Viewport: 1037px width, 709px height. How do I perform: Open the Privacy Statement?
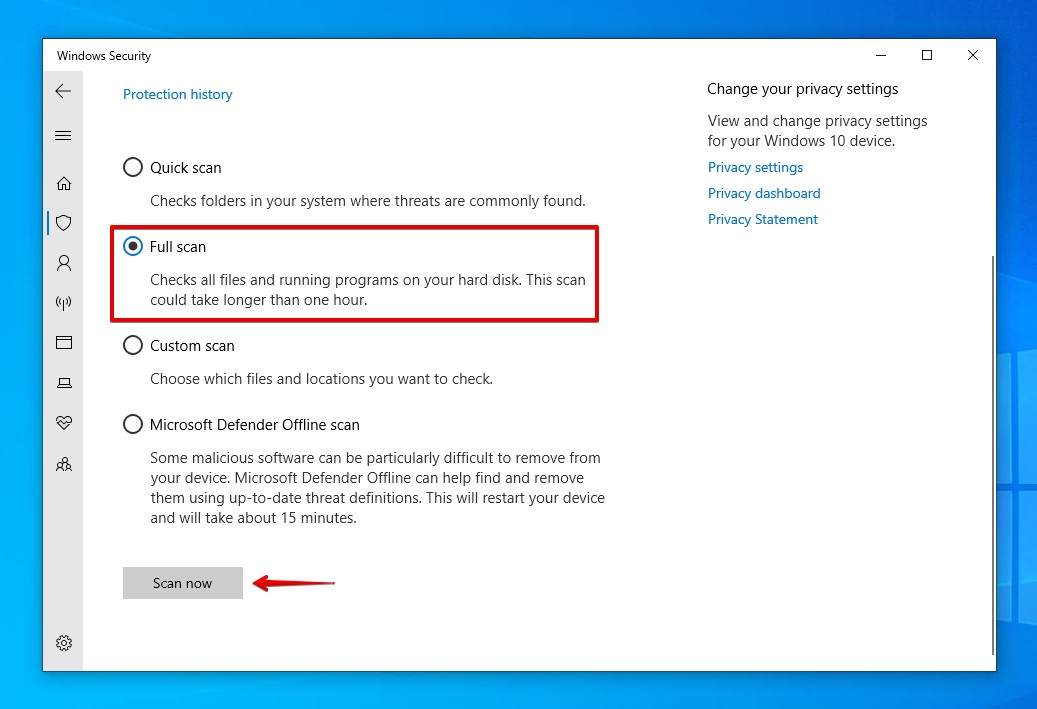pyautogui.click(x=763, y=219)
